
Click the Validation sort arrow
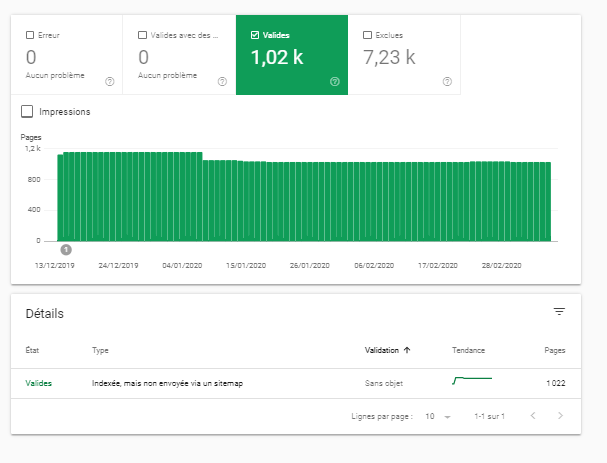405,351
